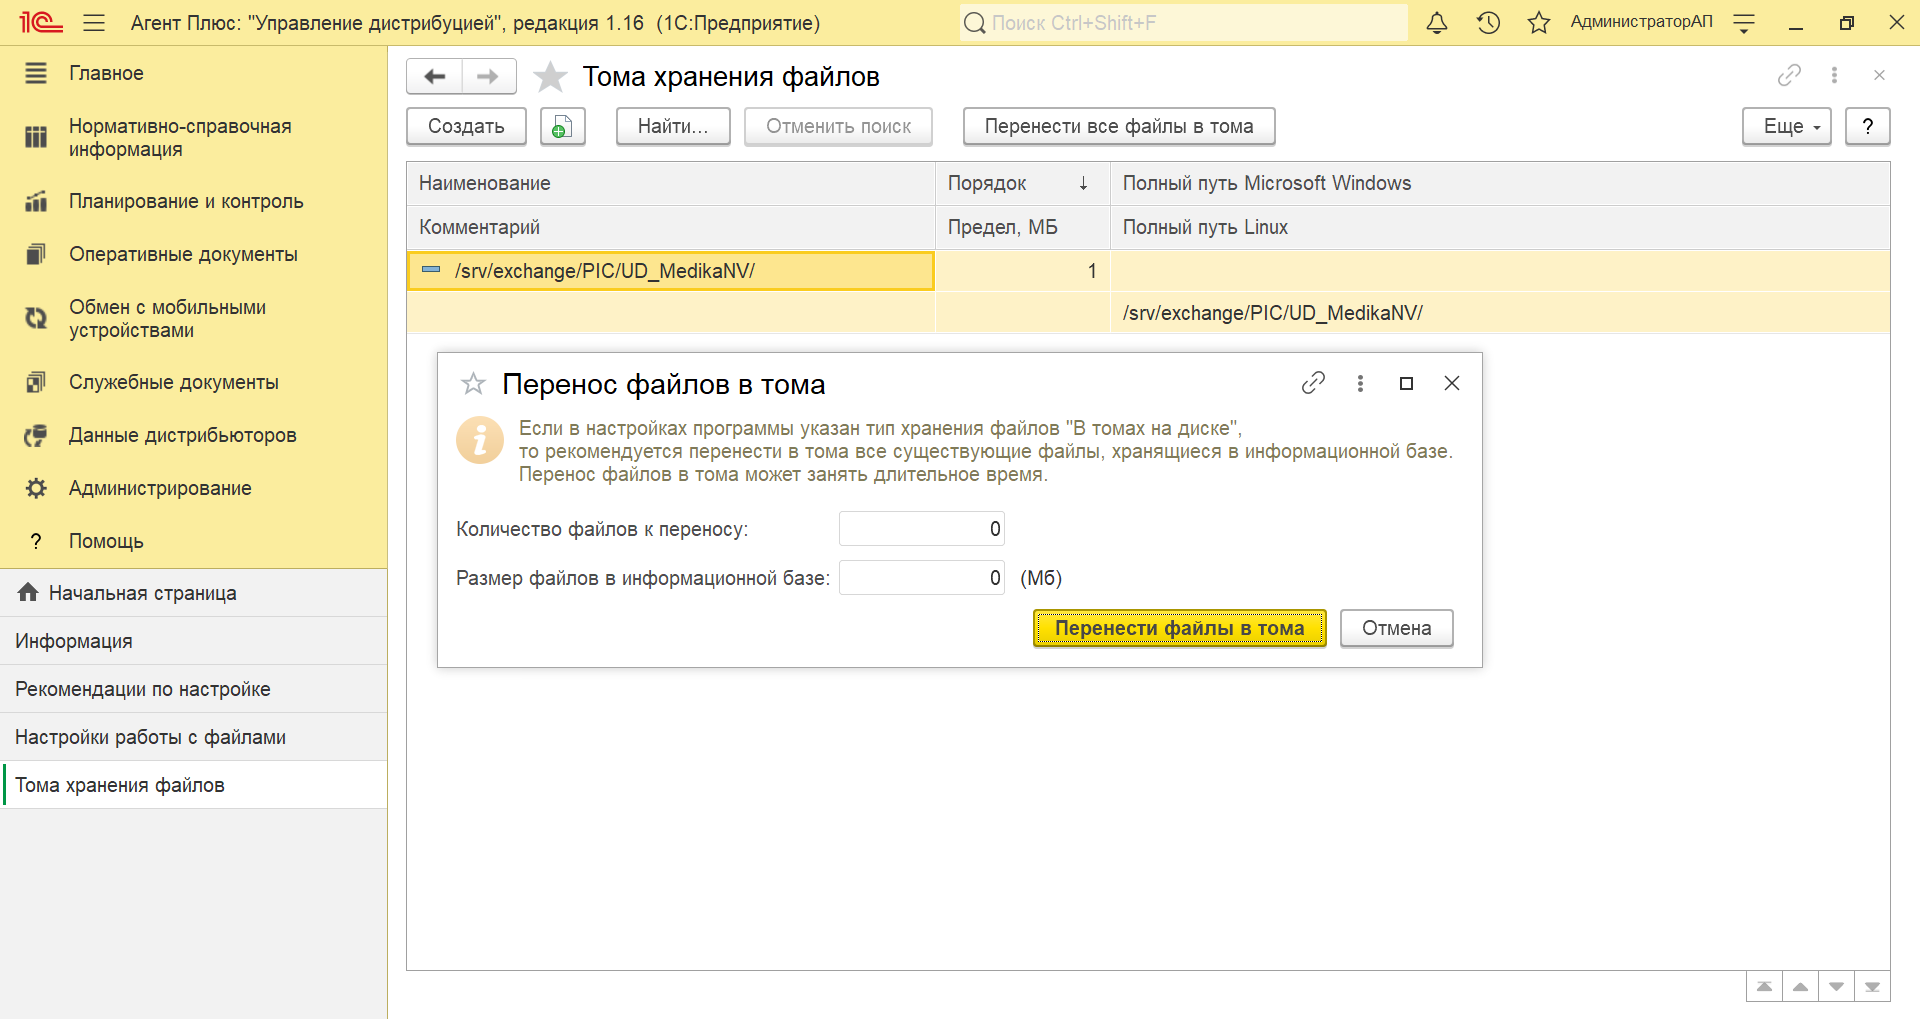Focus Размер файлов в информационной базе field
This screenshot has width=1920, height=1019.
(922, 578)
